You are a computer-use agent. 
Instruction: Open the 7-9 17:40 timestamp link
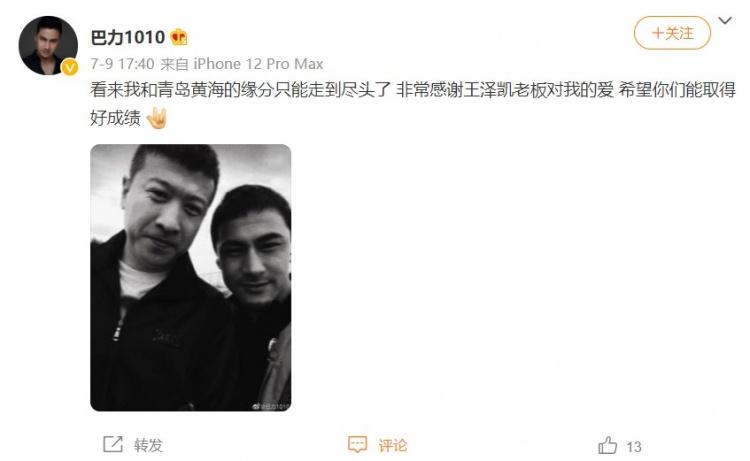[x=122, y=64]
